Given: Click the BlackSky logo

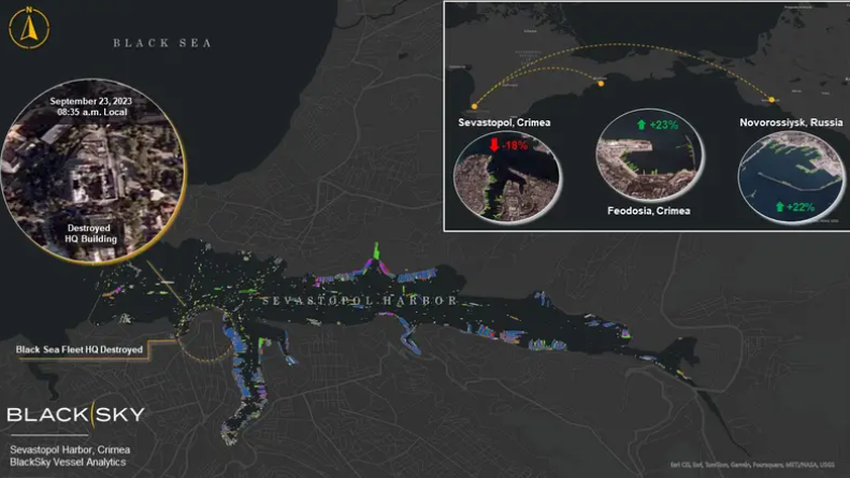Looking at the screenshot, I should pos(75,414).
